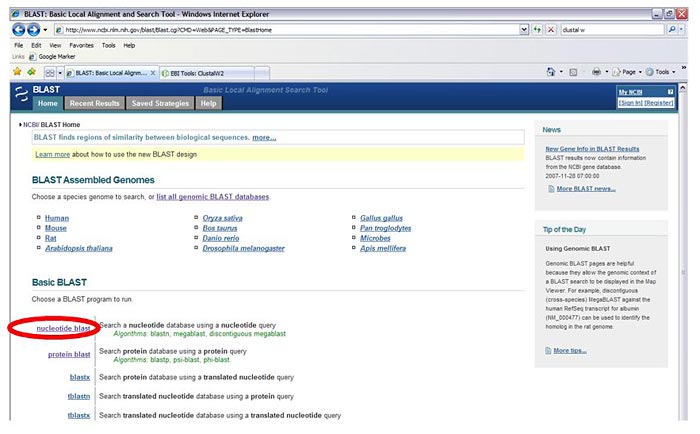
Task: Open the Favorites menu
Action: (81, 45)
